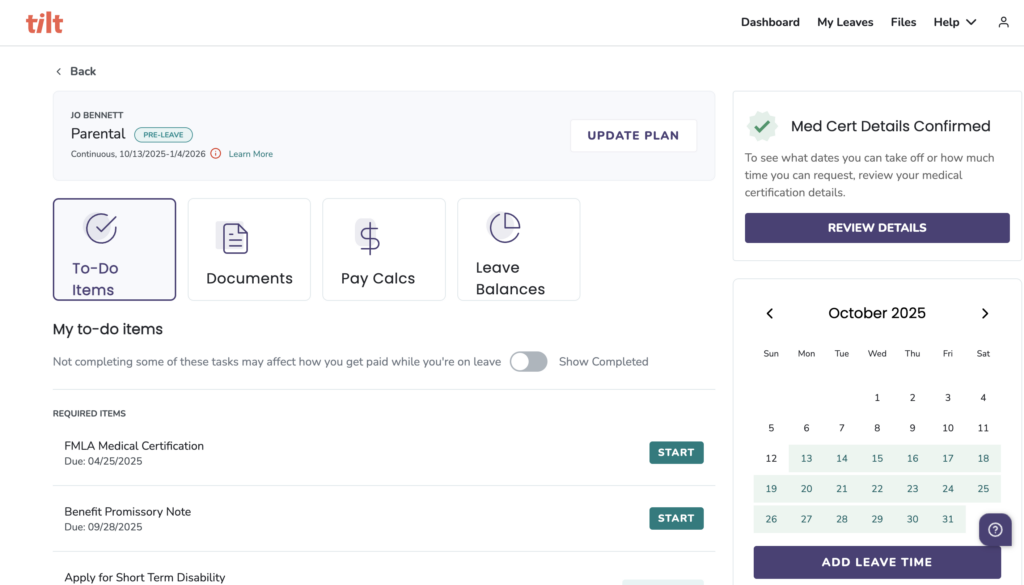The height and width of the screenshot is (585, 1024).
Task: Go to previous calendar month
Action: tap(770, 313)
